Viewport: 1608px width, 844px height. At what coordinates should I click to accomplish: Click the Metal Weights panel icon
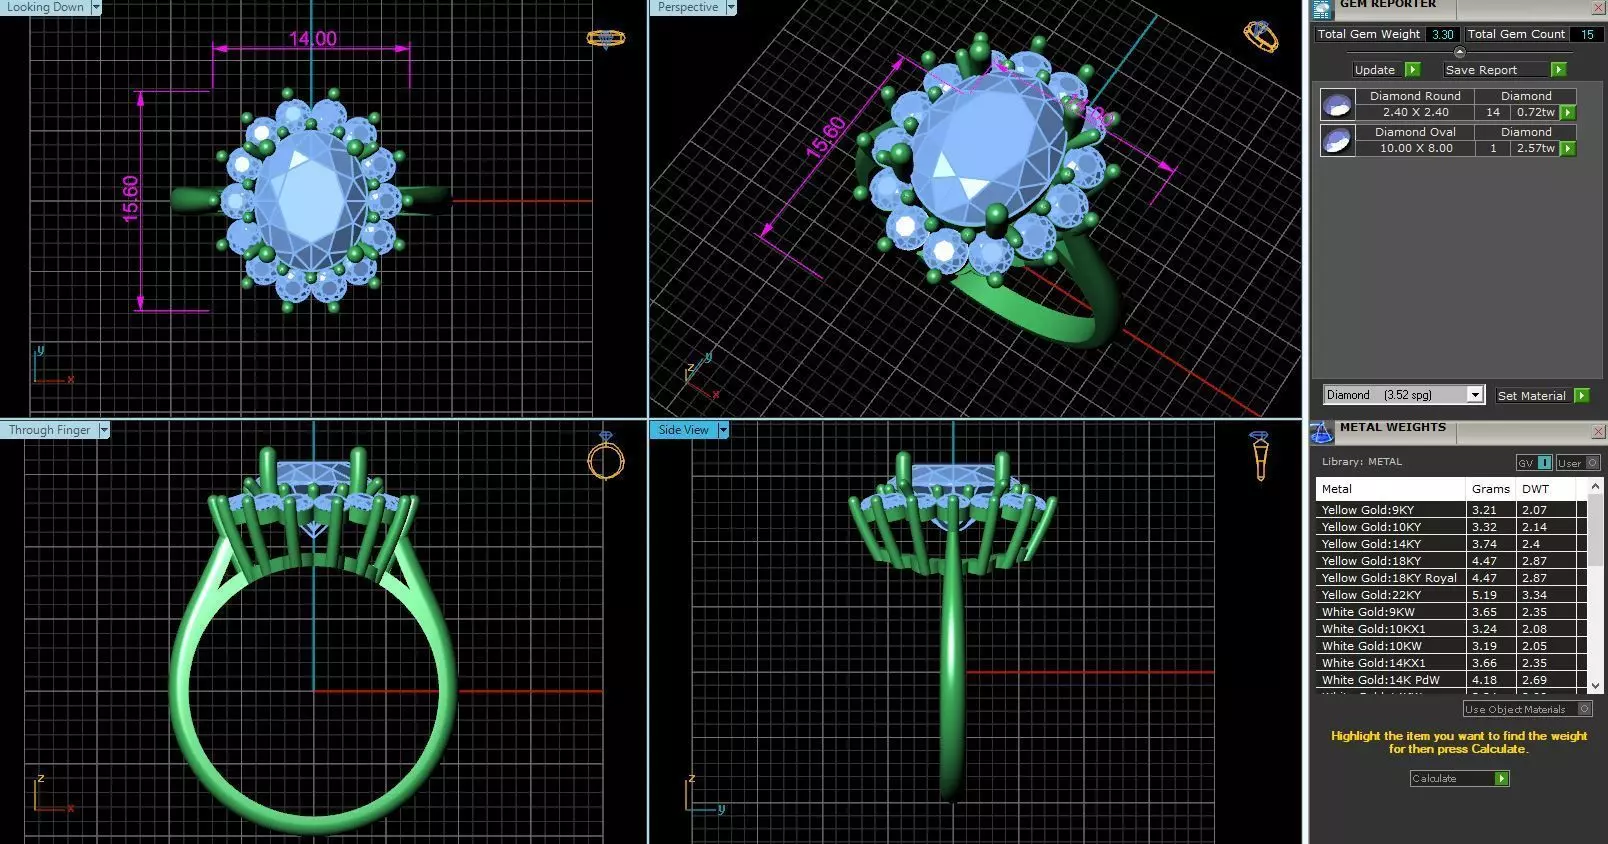pos(1322,433)
